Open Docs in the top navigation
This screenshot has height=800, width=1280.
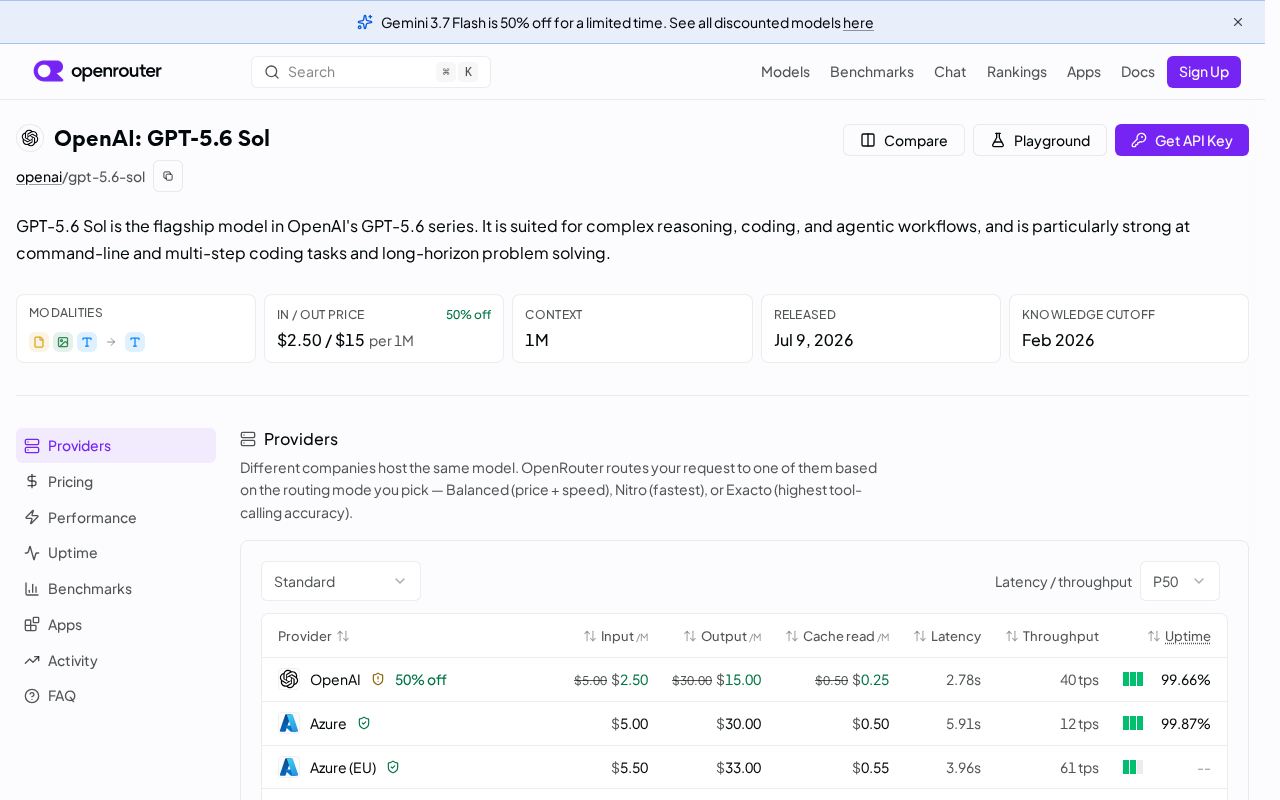(x=1138, y=72)
